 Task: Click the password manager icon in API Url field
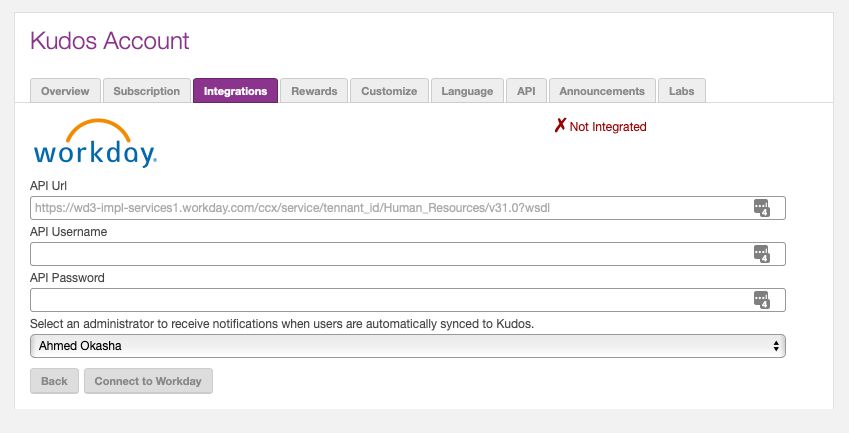[762, 208]
